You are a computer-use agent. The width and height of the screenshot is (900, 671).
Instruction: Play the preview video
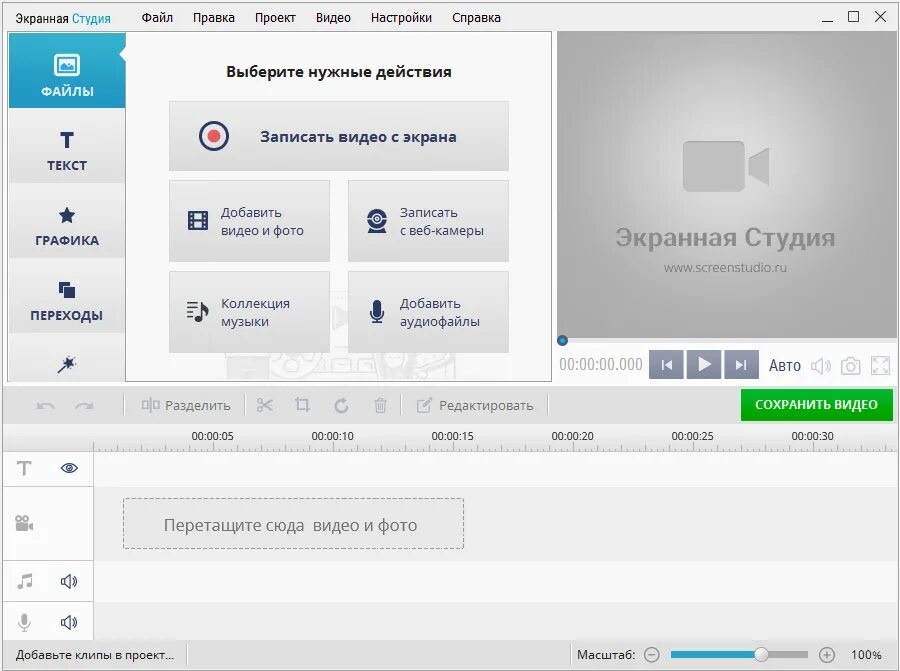[704, 364]
